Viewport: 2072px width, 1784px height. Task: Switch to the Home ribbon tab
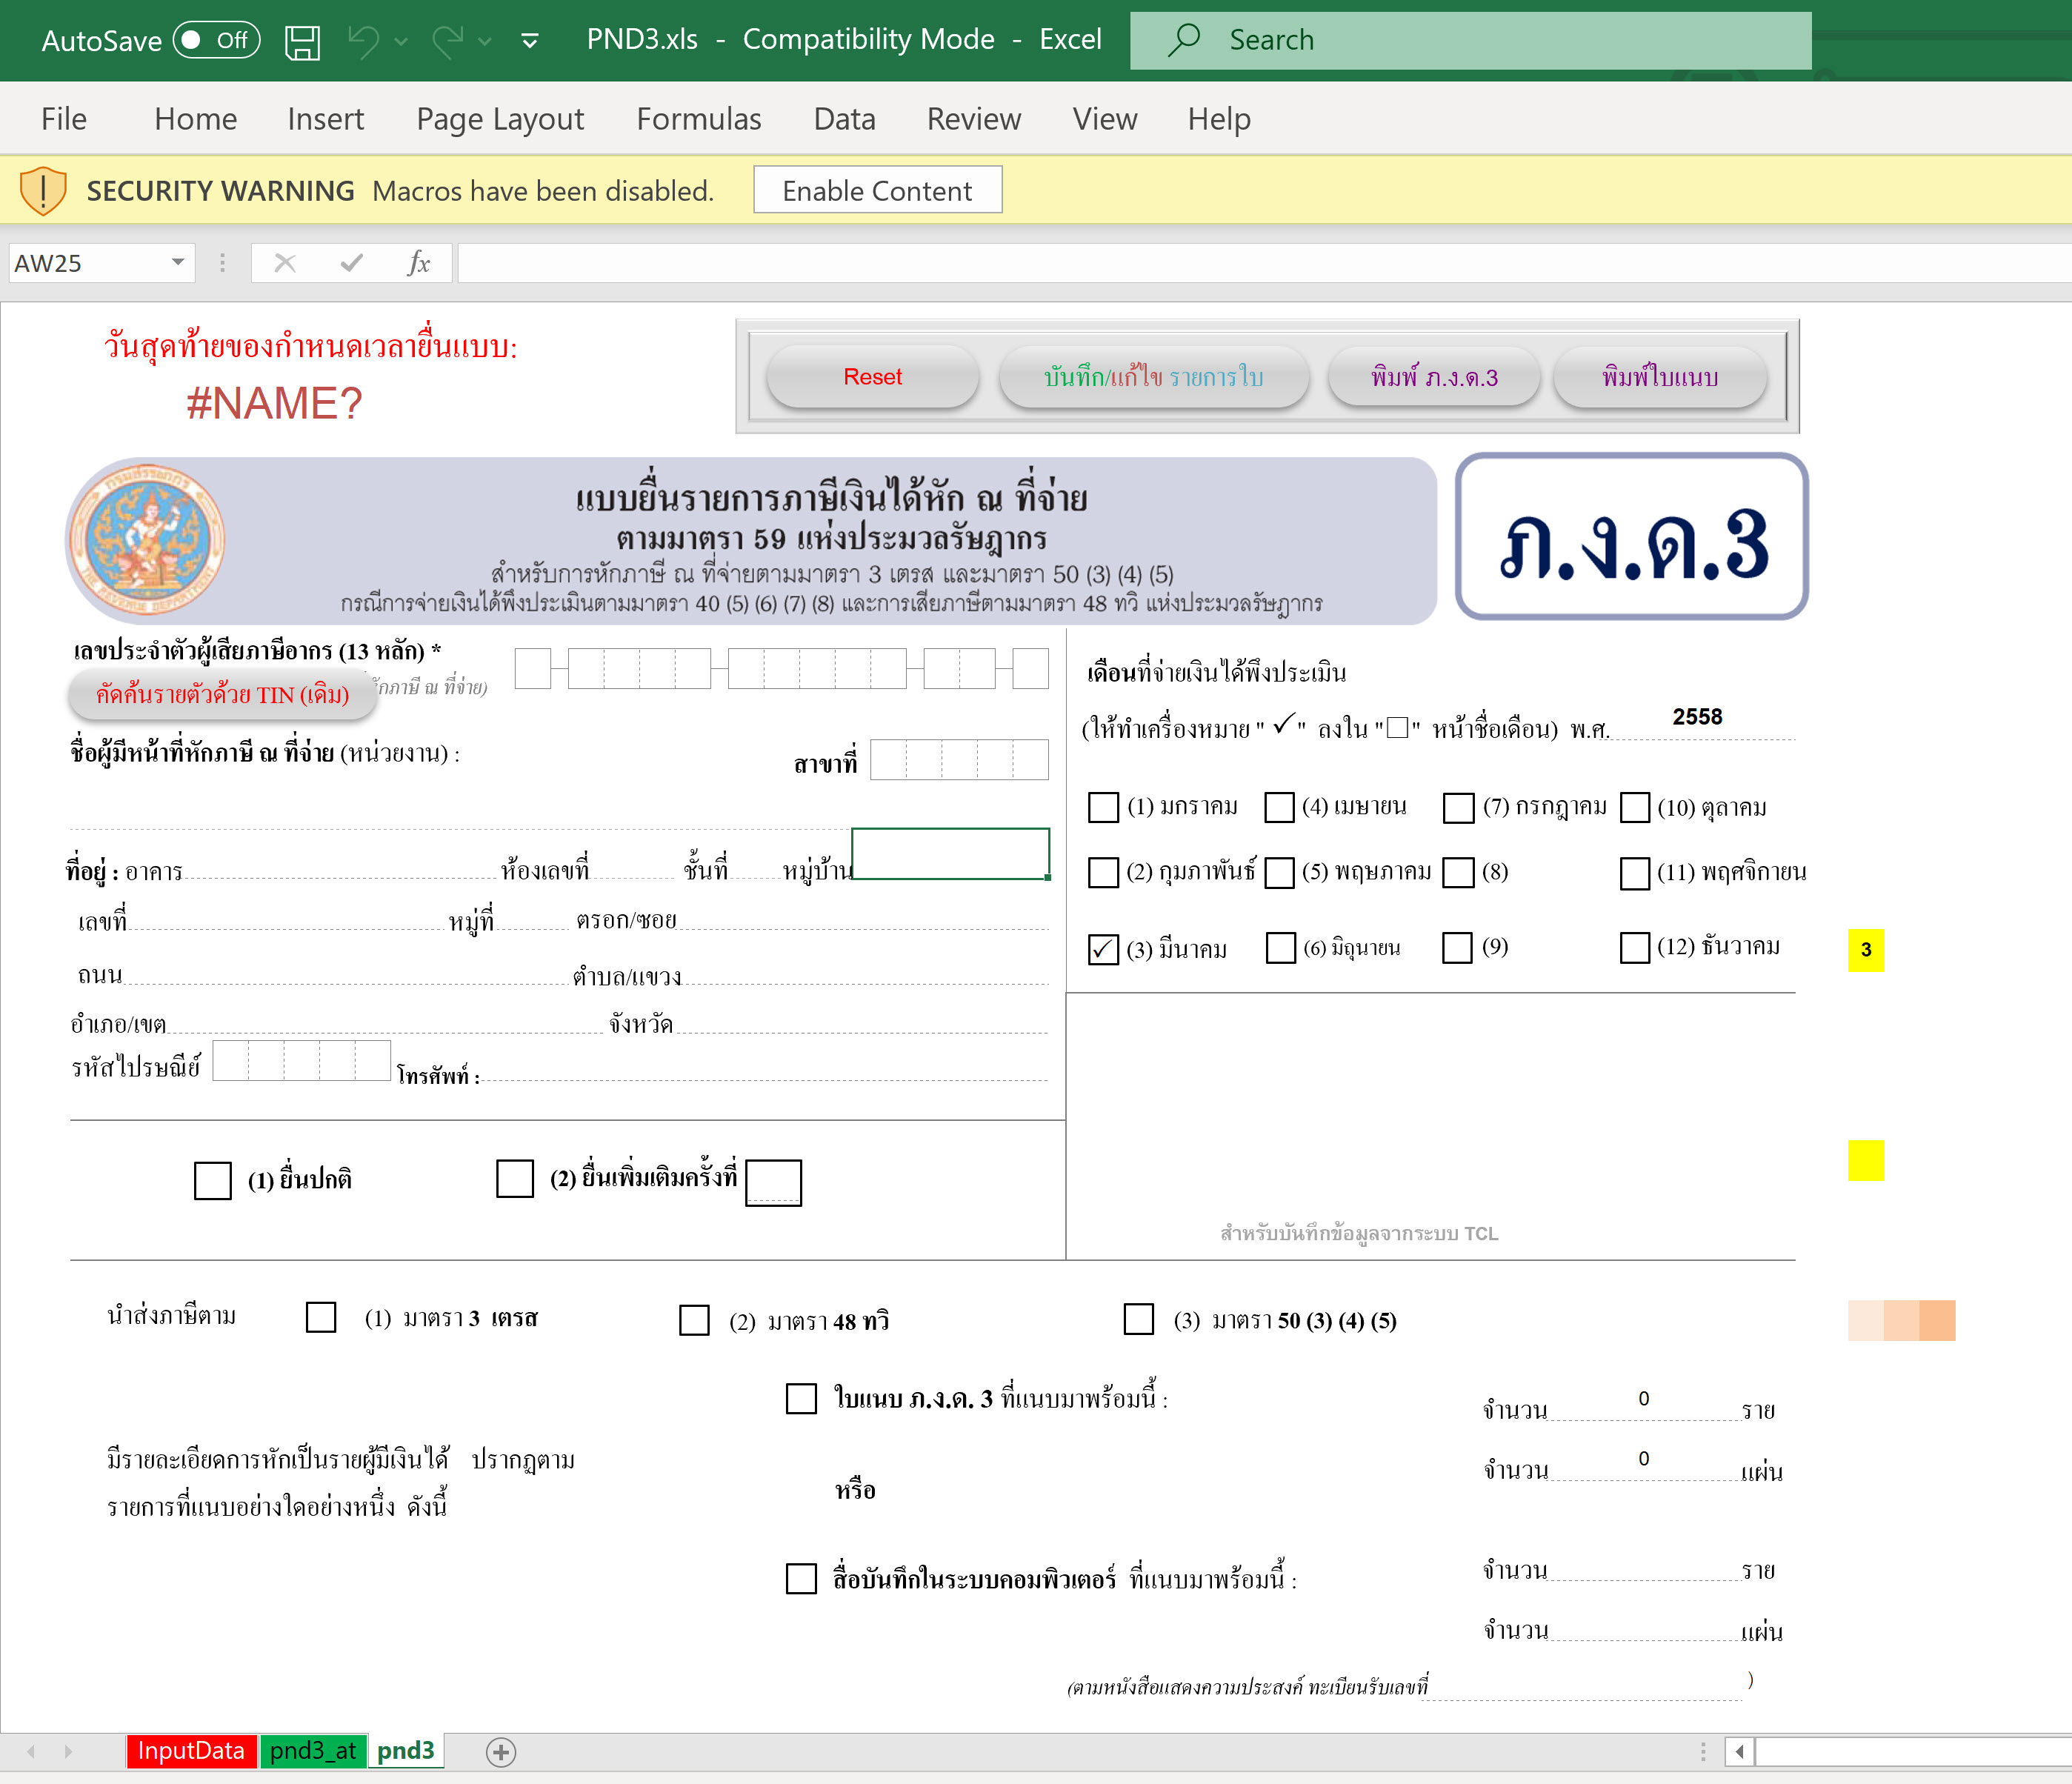point(195,119)
